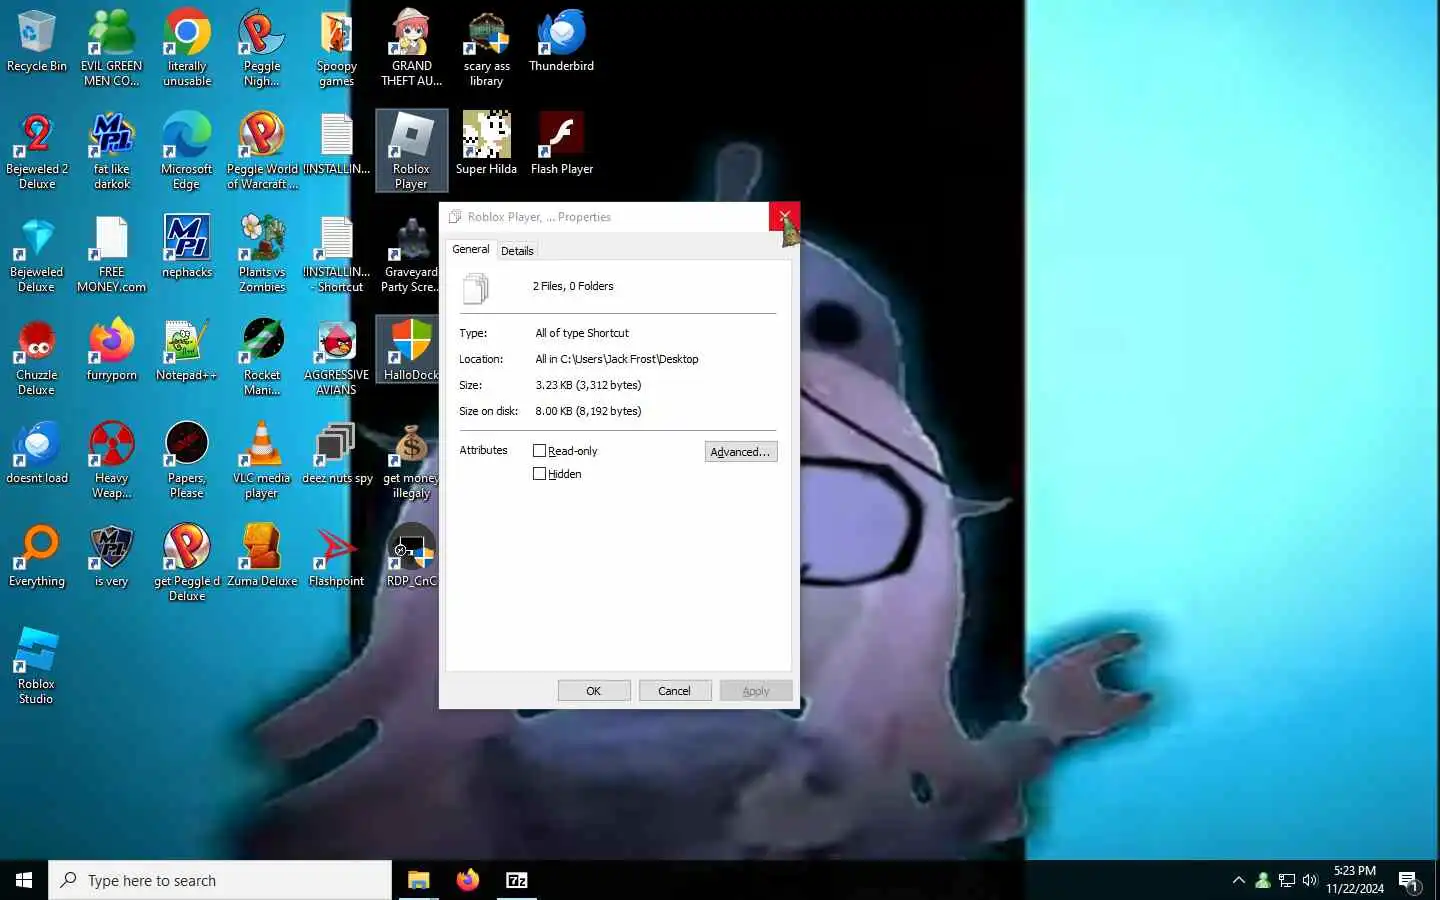Select the Super Hilda icon
This screenshot has height=900, width=1440.
pyautogui.click(x=486, y=144)
